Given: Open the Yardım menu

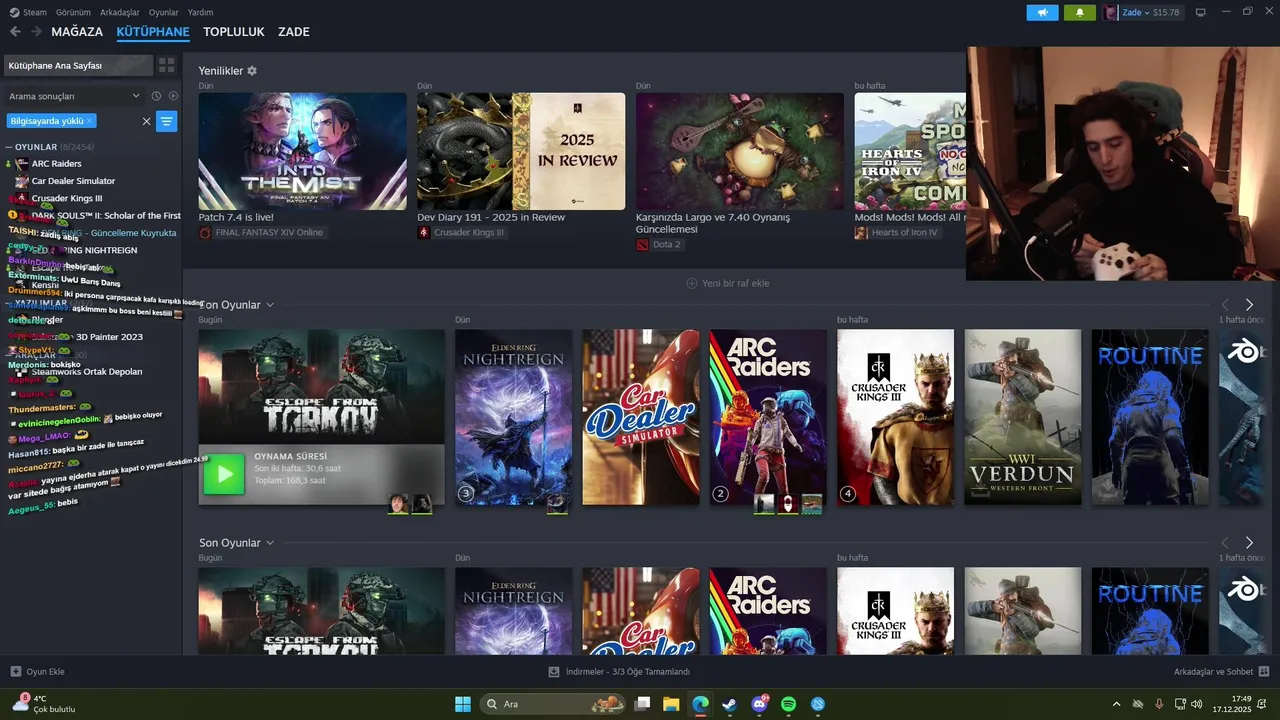Looking at the screenshot, I should point(200,12).
